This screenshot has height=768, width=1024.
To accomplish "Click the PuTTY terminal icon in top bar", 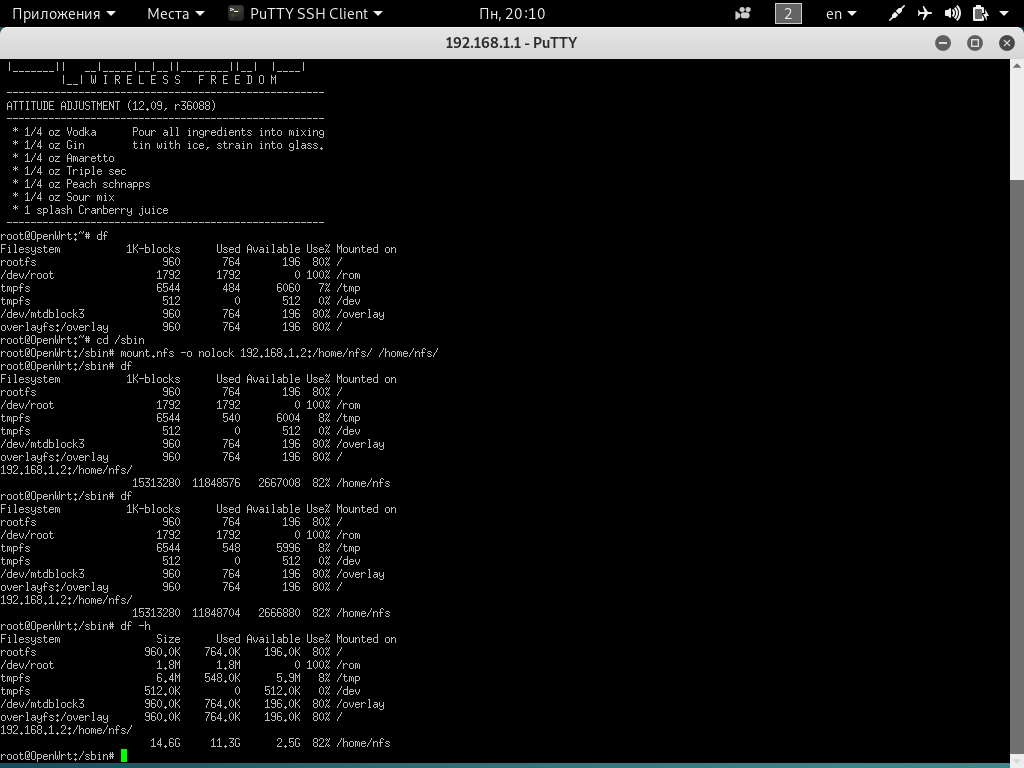I will 236,13.
